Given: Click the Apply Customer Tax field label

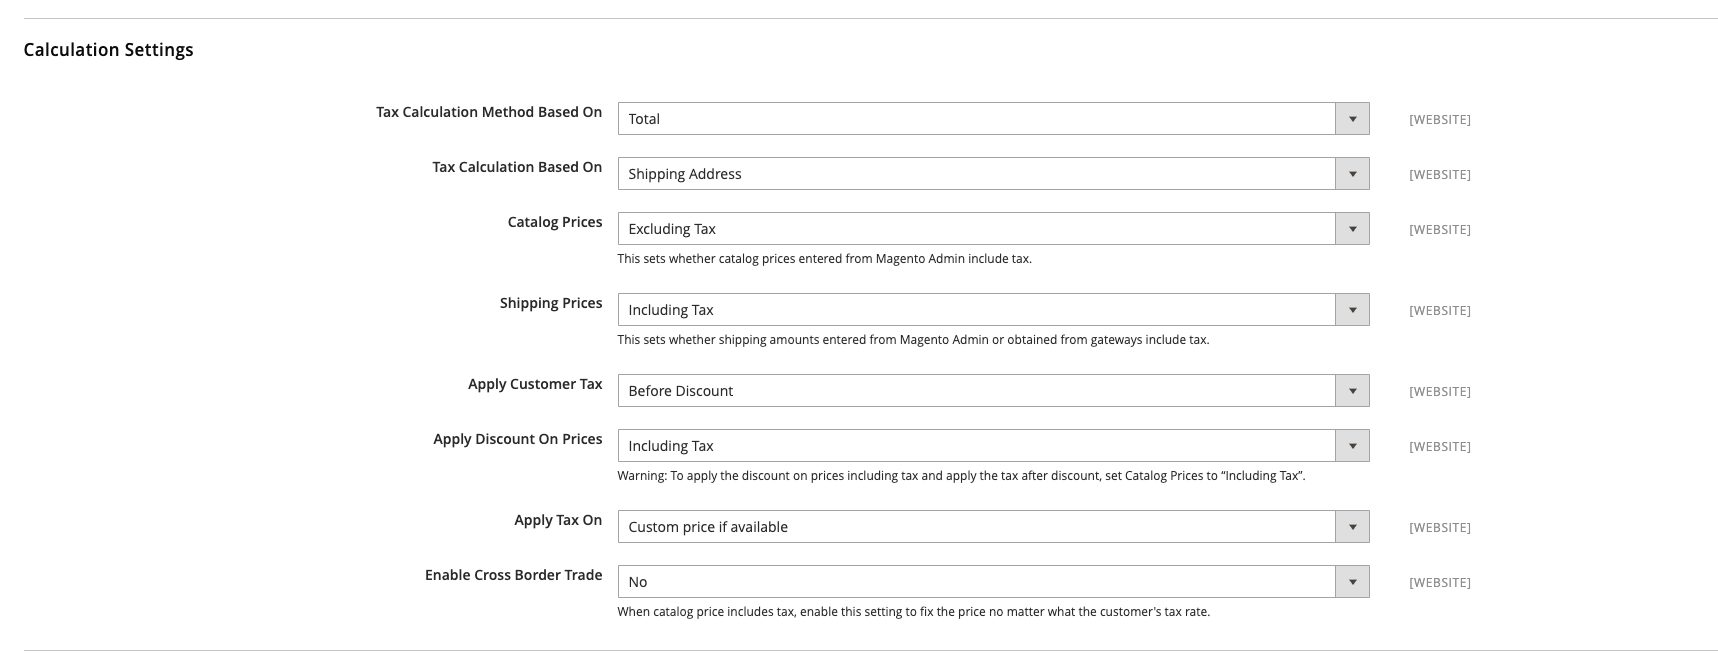Looking at the screenshot, I should pyautogui.click(x=535, y=384).
